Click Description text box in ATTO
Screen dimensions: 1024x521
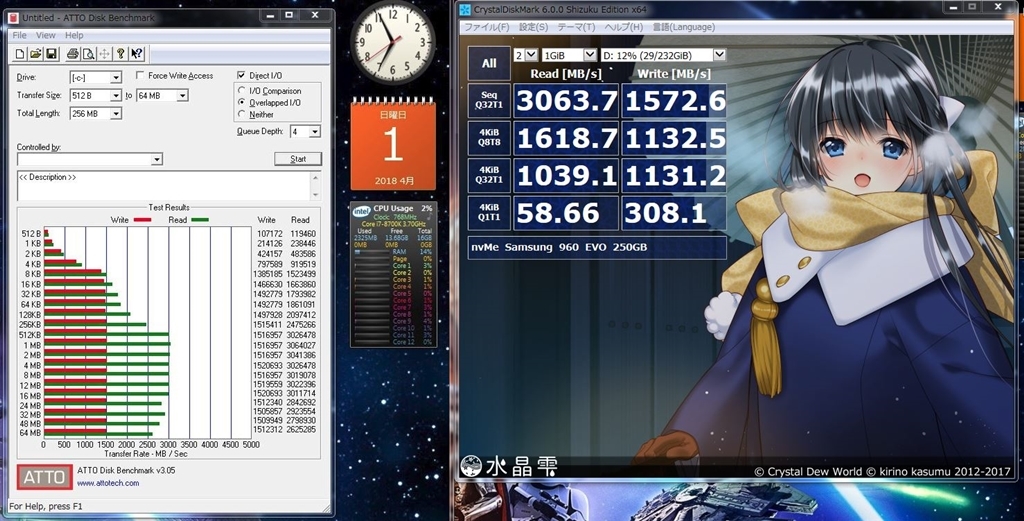163,186
